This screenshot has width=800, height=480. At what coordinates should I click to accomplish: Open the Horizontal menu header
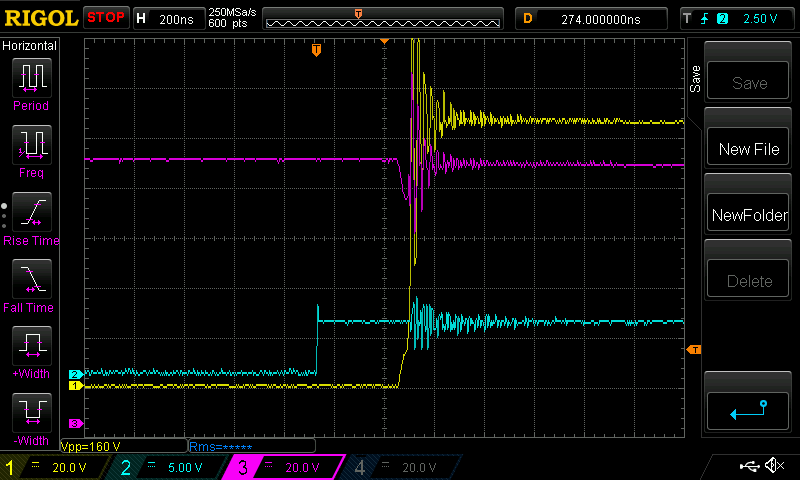(30, 46)
